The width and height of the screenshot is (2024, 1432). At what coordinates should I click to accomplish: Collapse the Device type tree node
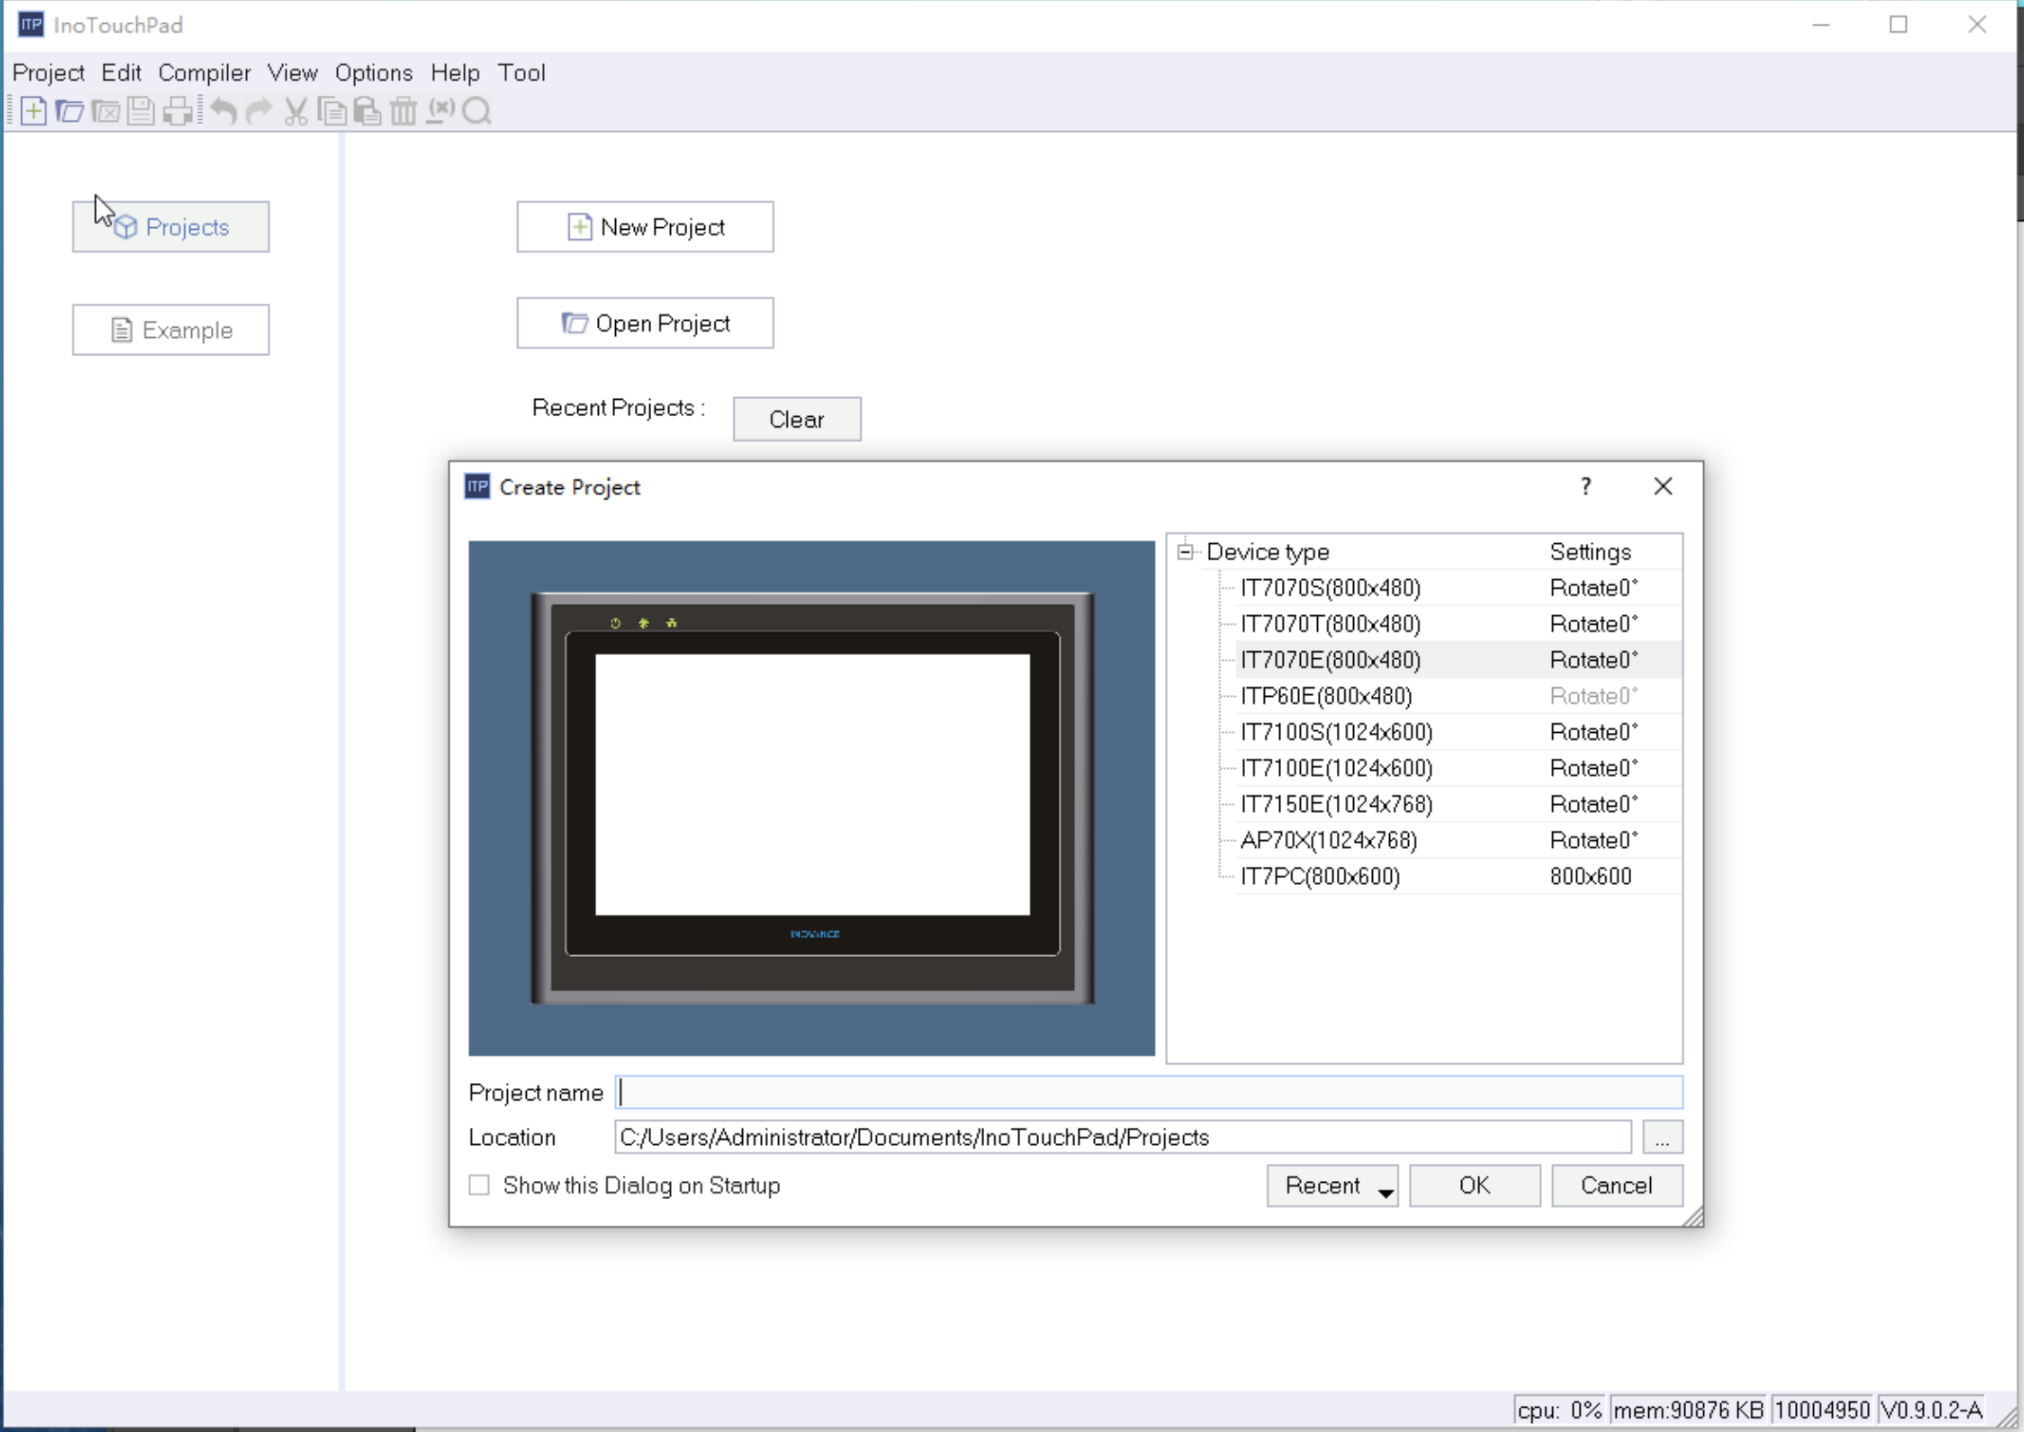(x=1185, y=551)
